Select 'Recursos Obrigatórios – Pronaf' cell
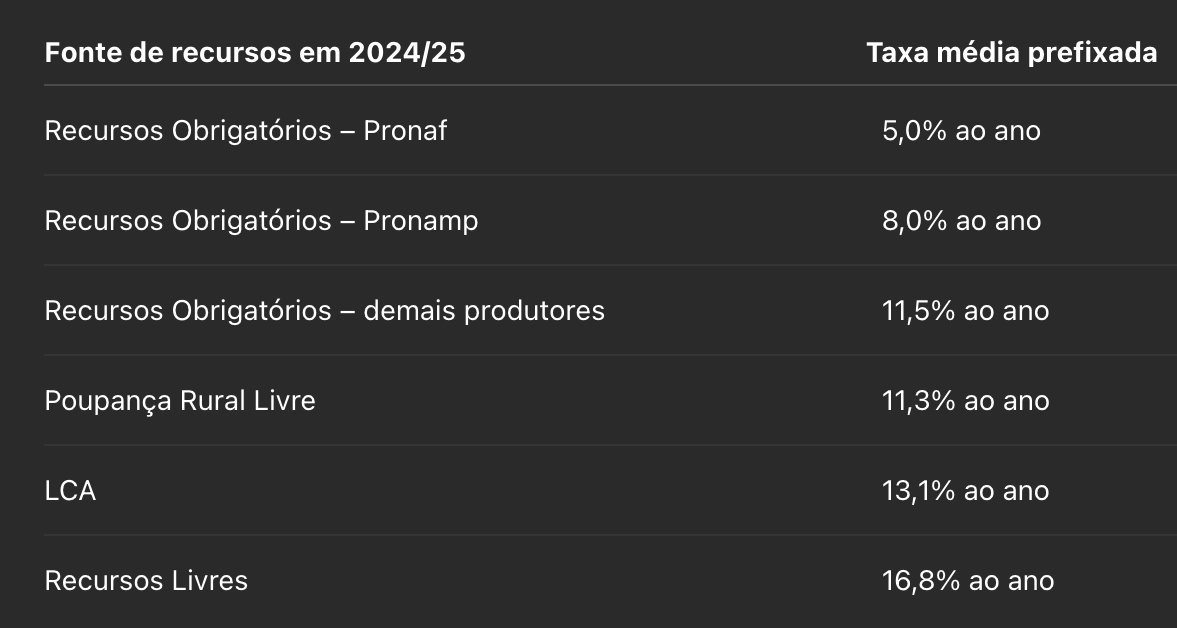This screenshot has width=1177, height=628. click(x=245, y=131)
